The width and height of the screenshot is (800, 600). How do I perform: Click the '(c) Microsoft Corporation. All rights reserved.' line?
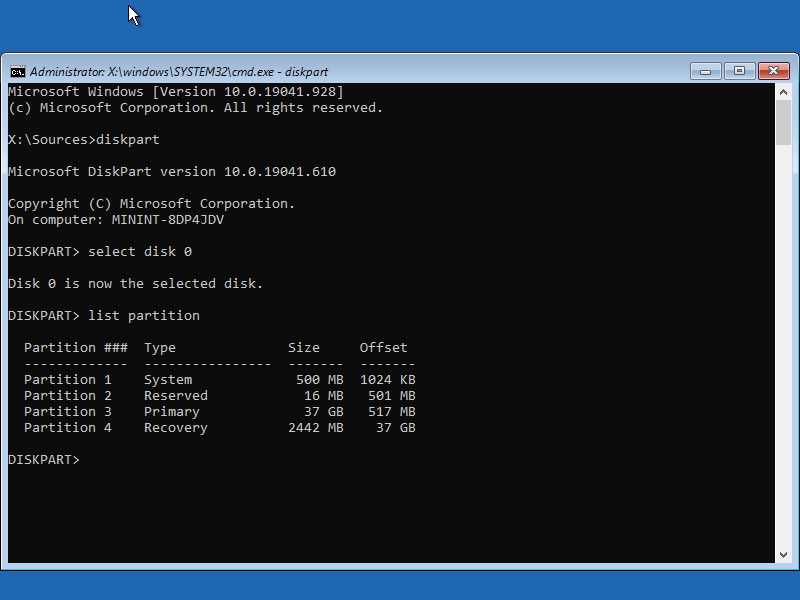click(x=195, y=108)
